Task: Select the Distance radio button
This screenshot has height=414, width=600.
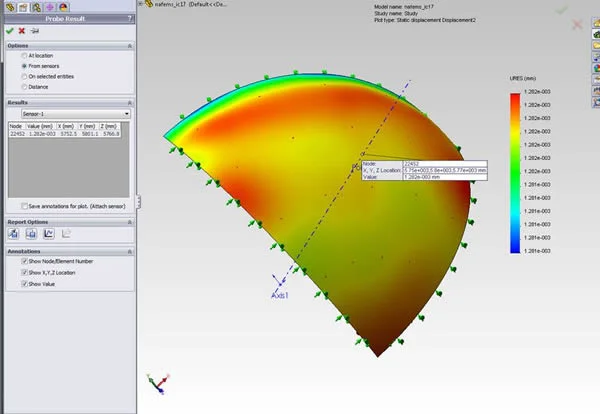Action: point(25,86)
